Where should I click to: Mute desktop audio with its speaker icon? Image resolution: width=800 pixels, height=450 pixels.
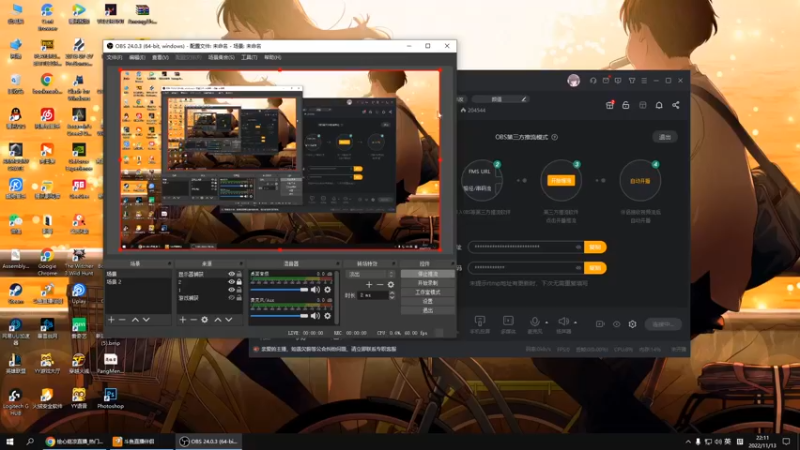[316, 290]
